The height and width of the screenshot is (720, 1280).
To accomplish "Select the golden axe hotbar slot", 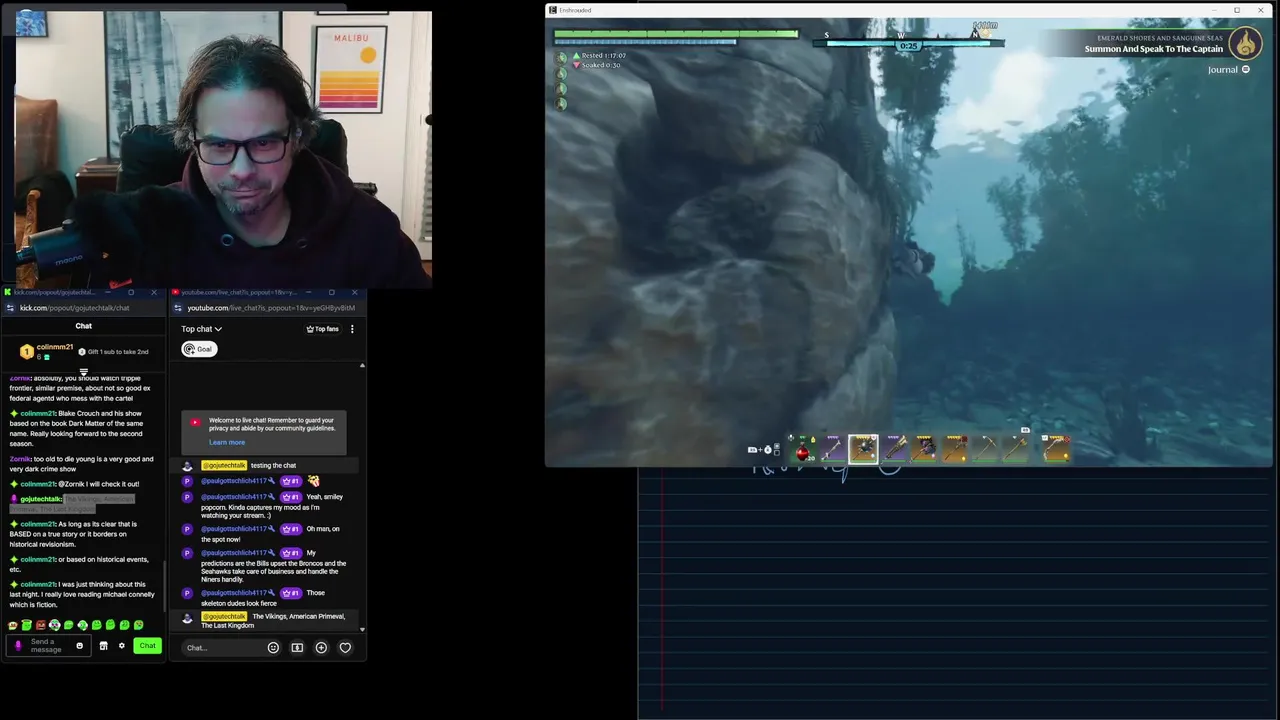I will (1016, 451).
